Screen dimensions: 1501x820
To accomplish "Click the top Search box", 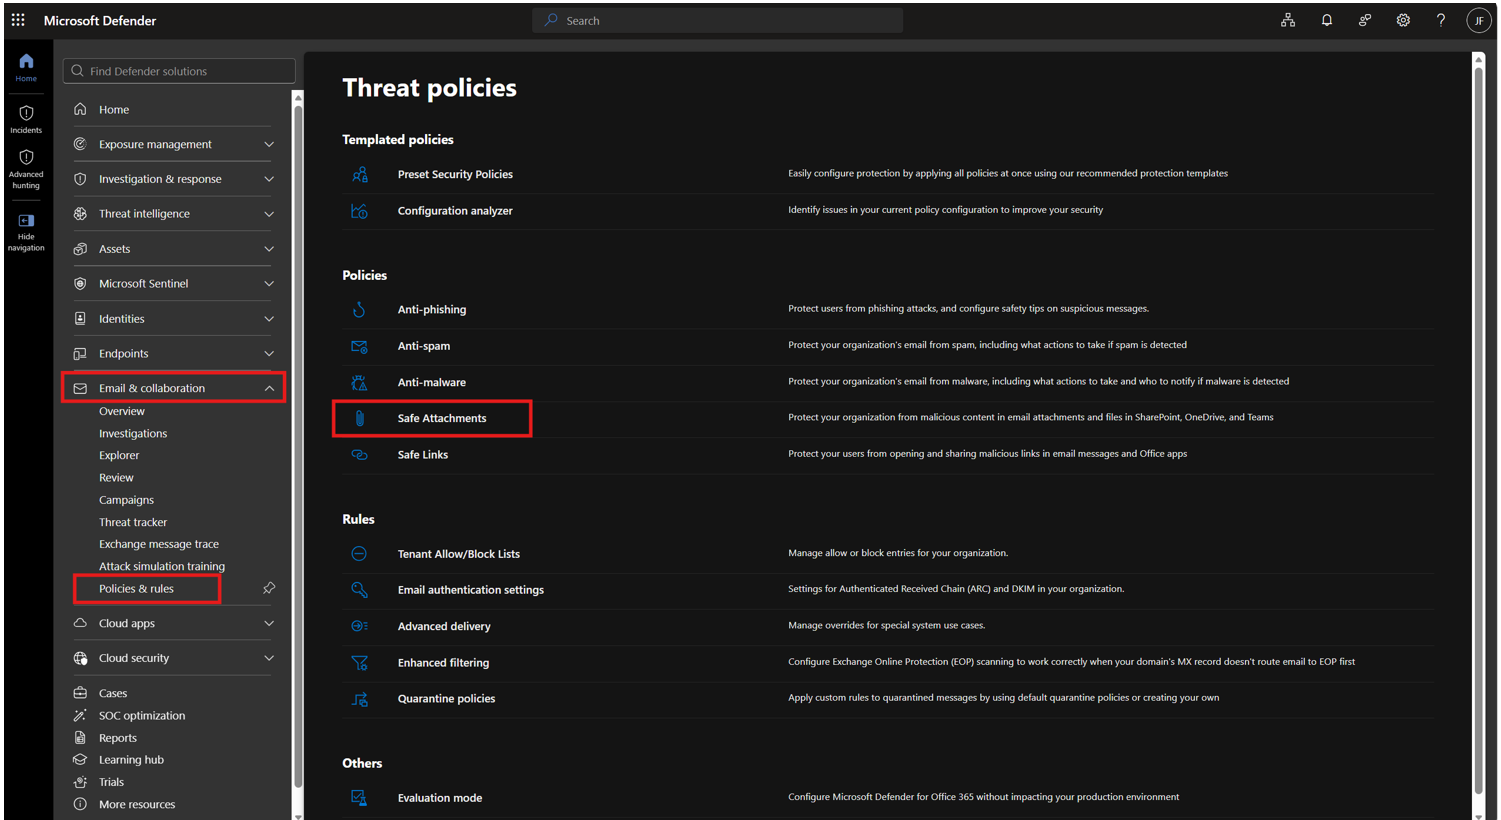I will coord(717,20).
